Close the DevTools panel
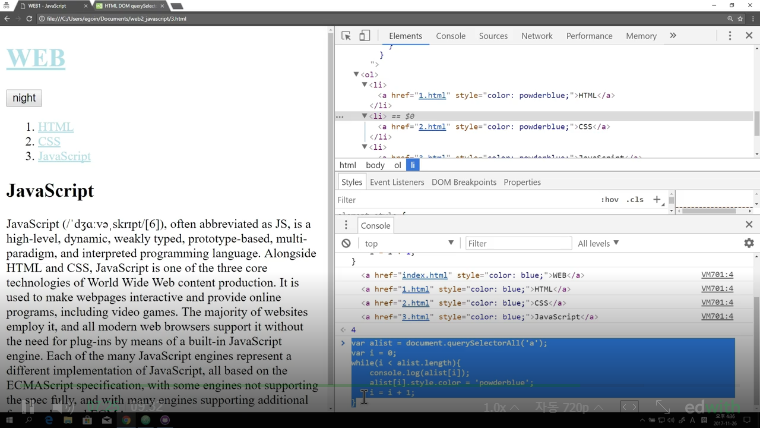 749,35
